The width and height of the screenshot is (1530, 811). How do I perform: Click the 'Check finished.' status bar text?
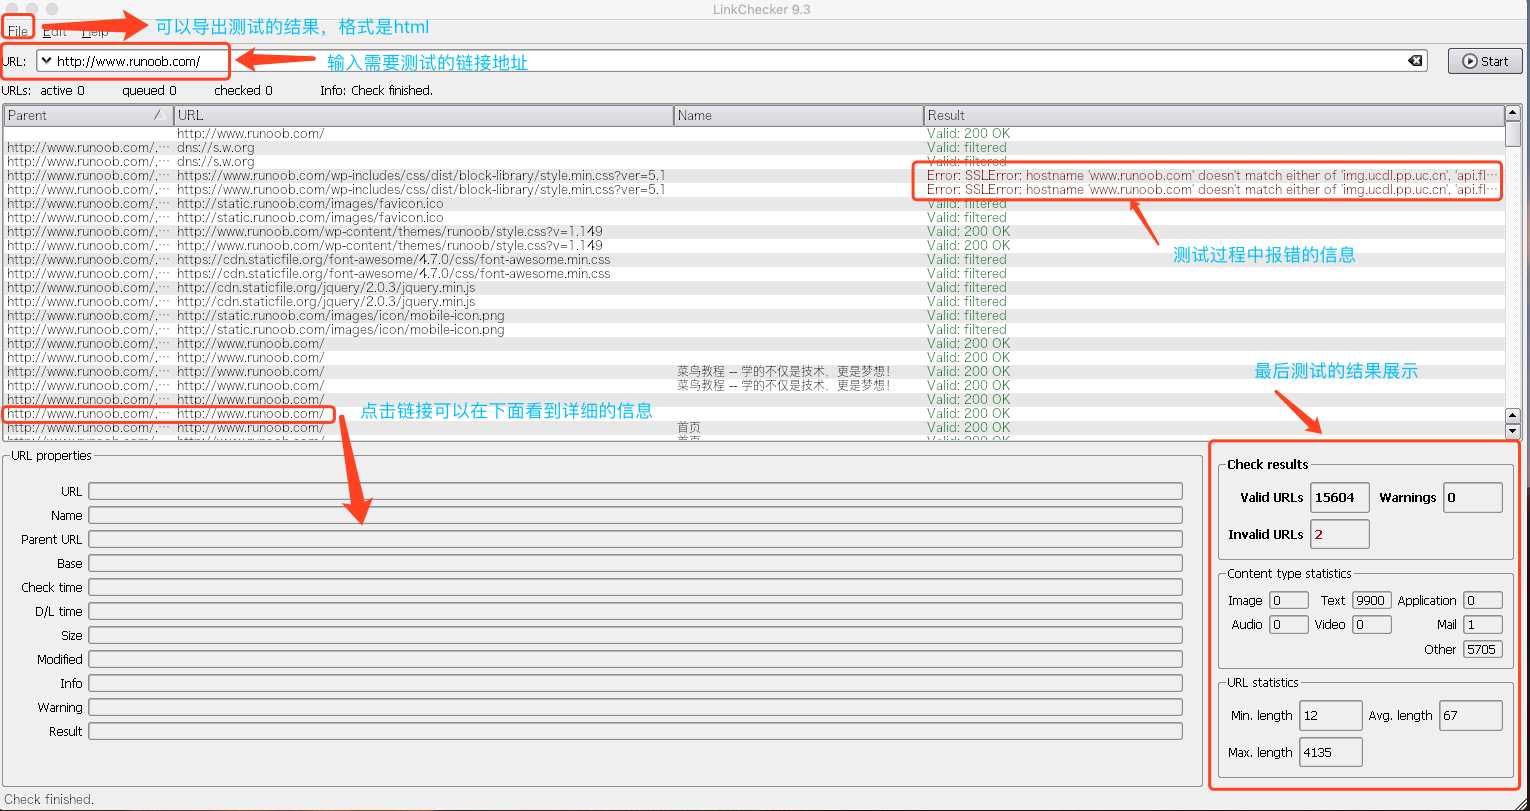(50, 799)
